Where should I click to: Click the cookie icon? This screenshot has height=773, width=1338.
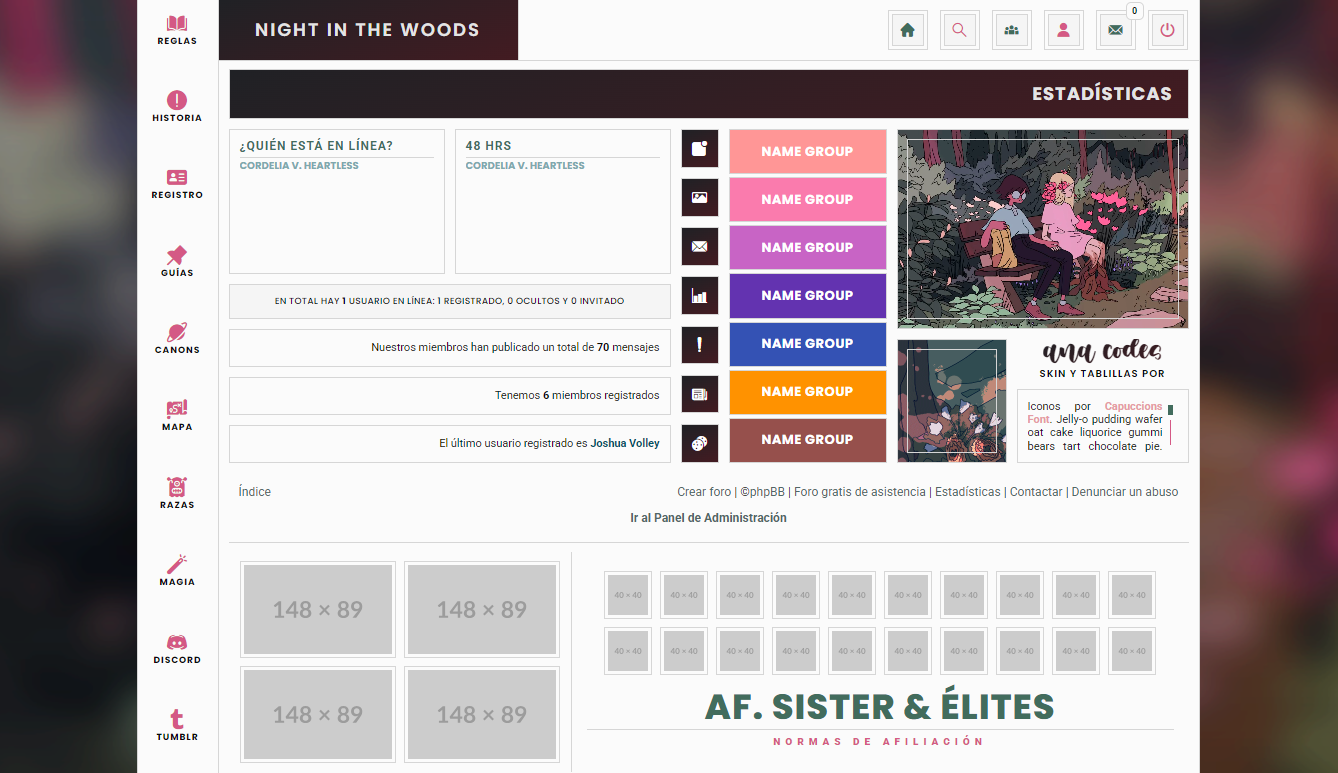point(700,443)
